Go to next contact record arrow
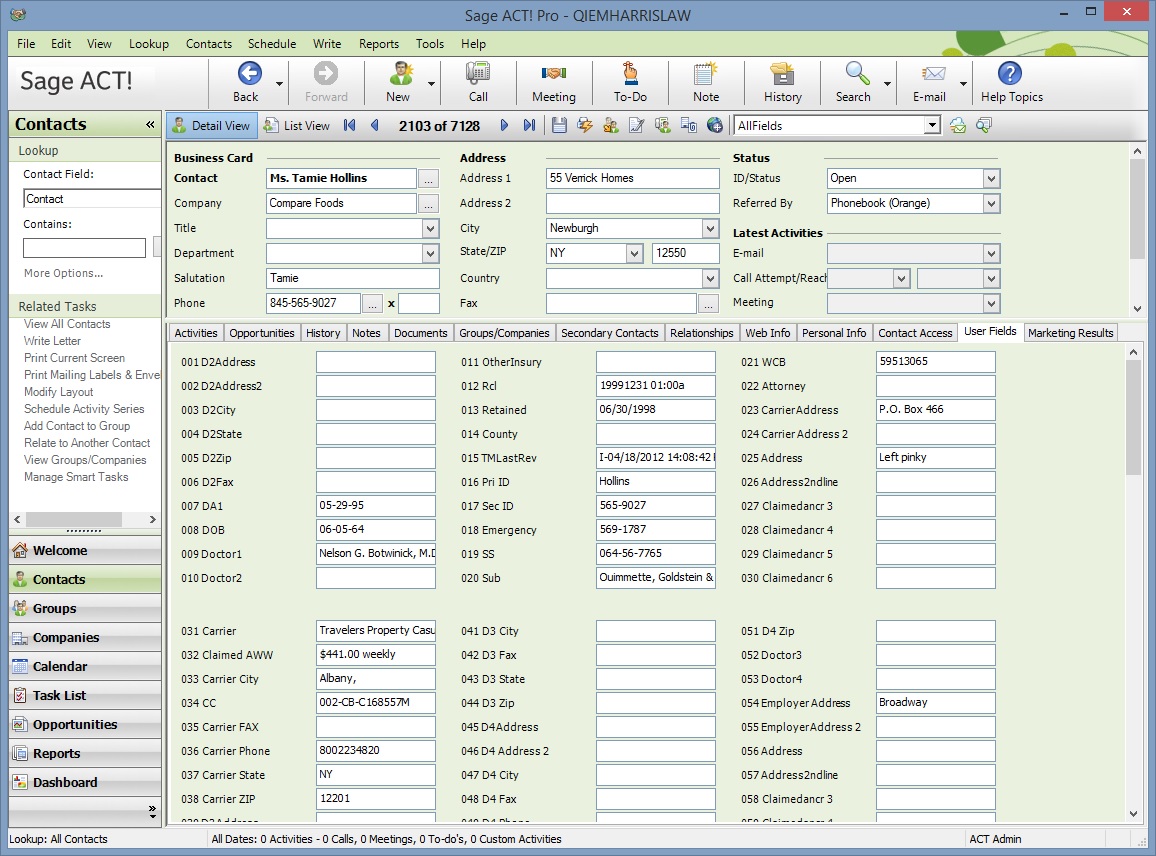 504,125
